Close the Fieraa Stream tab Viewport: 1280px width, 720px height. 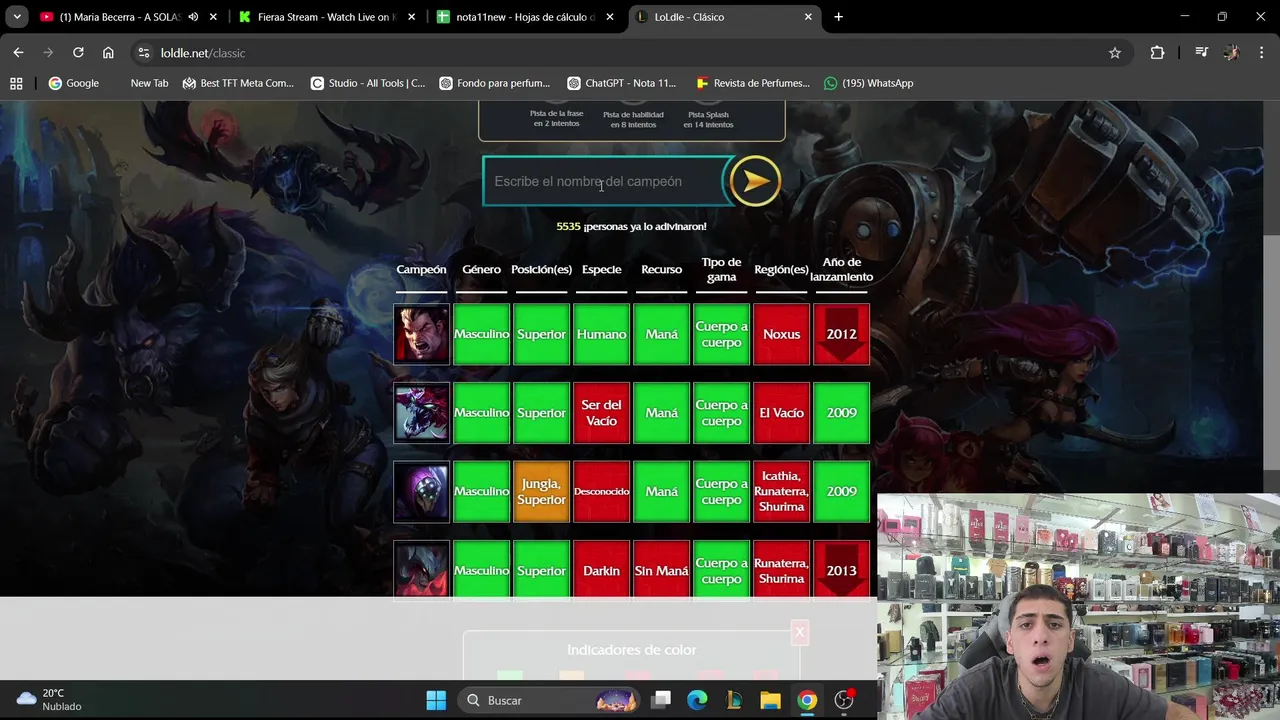412,17
